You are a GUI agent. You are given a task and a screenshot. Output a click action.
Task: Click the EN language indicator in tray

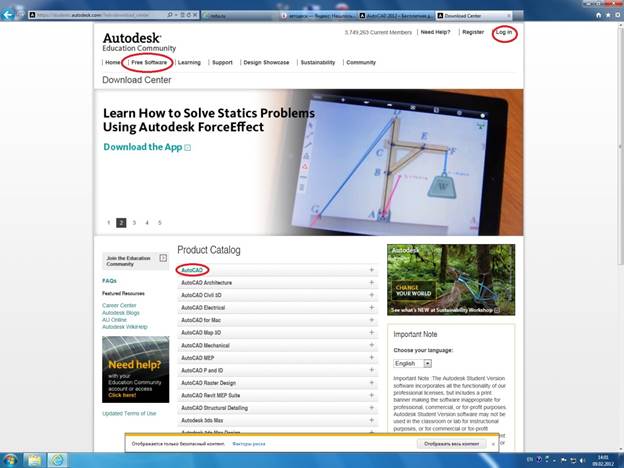529,460
